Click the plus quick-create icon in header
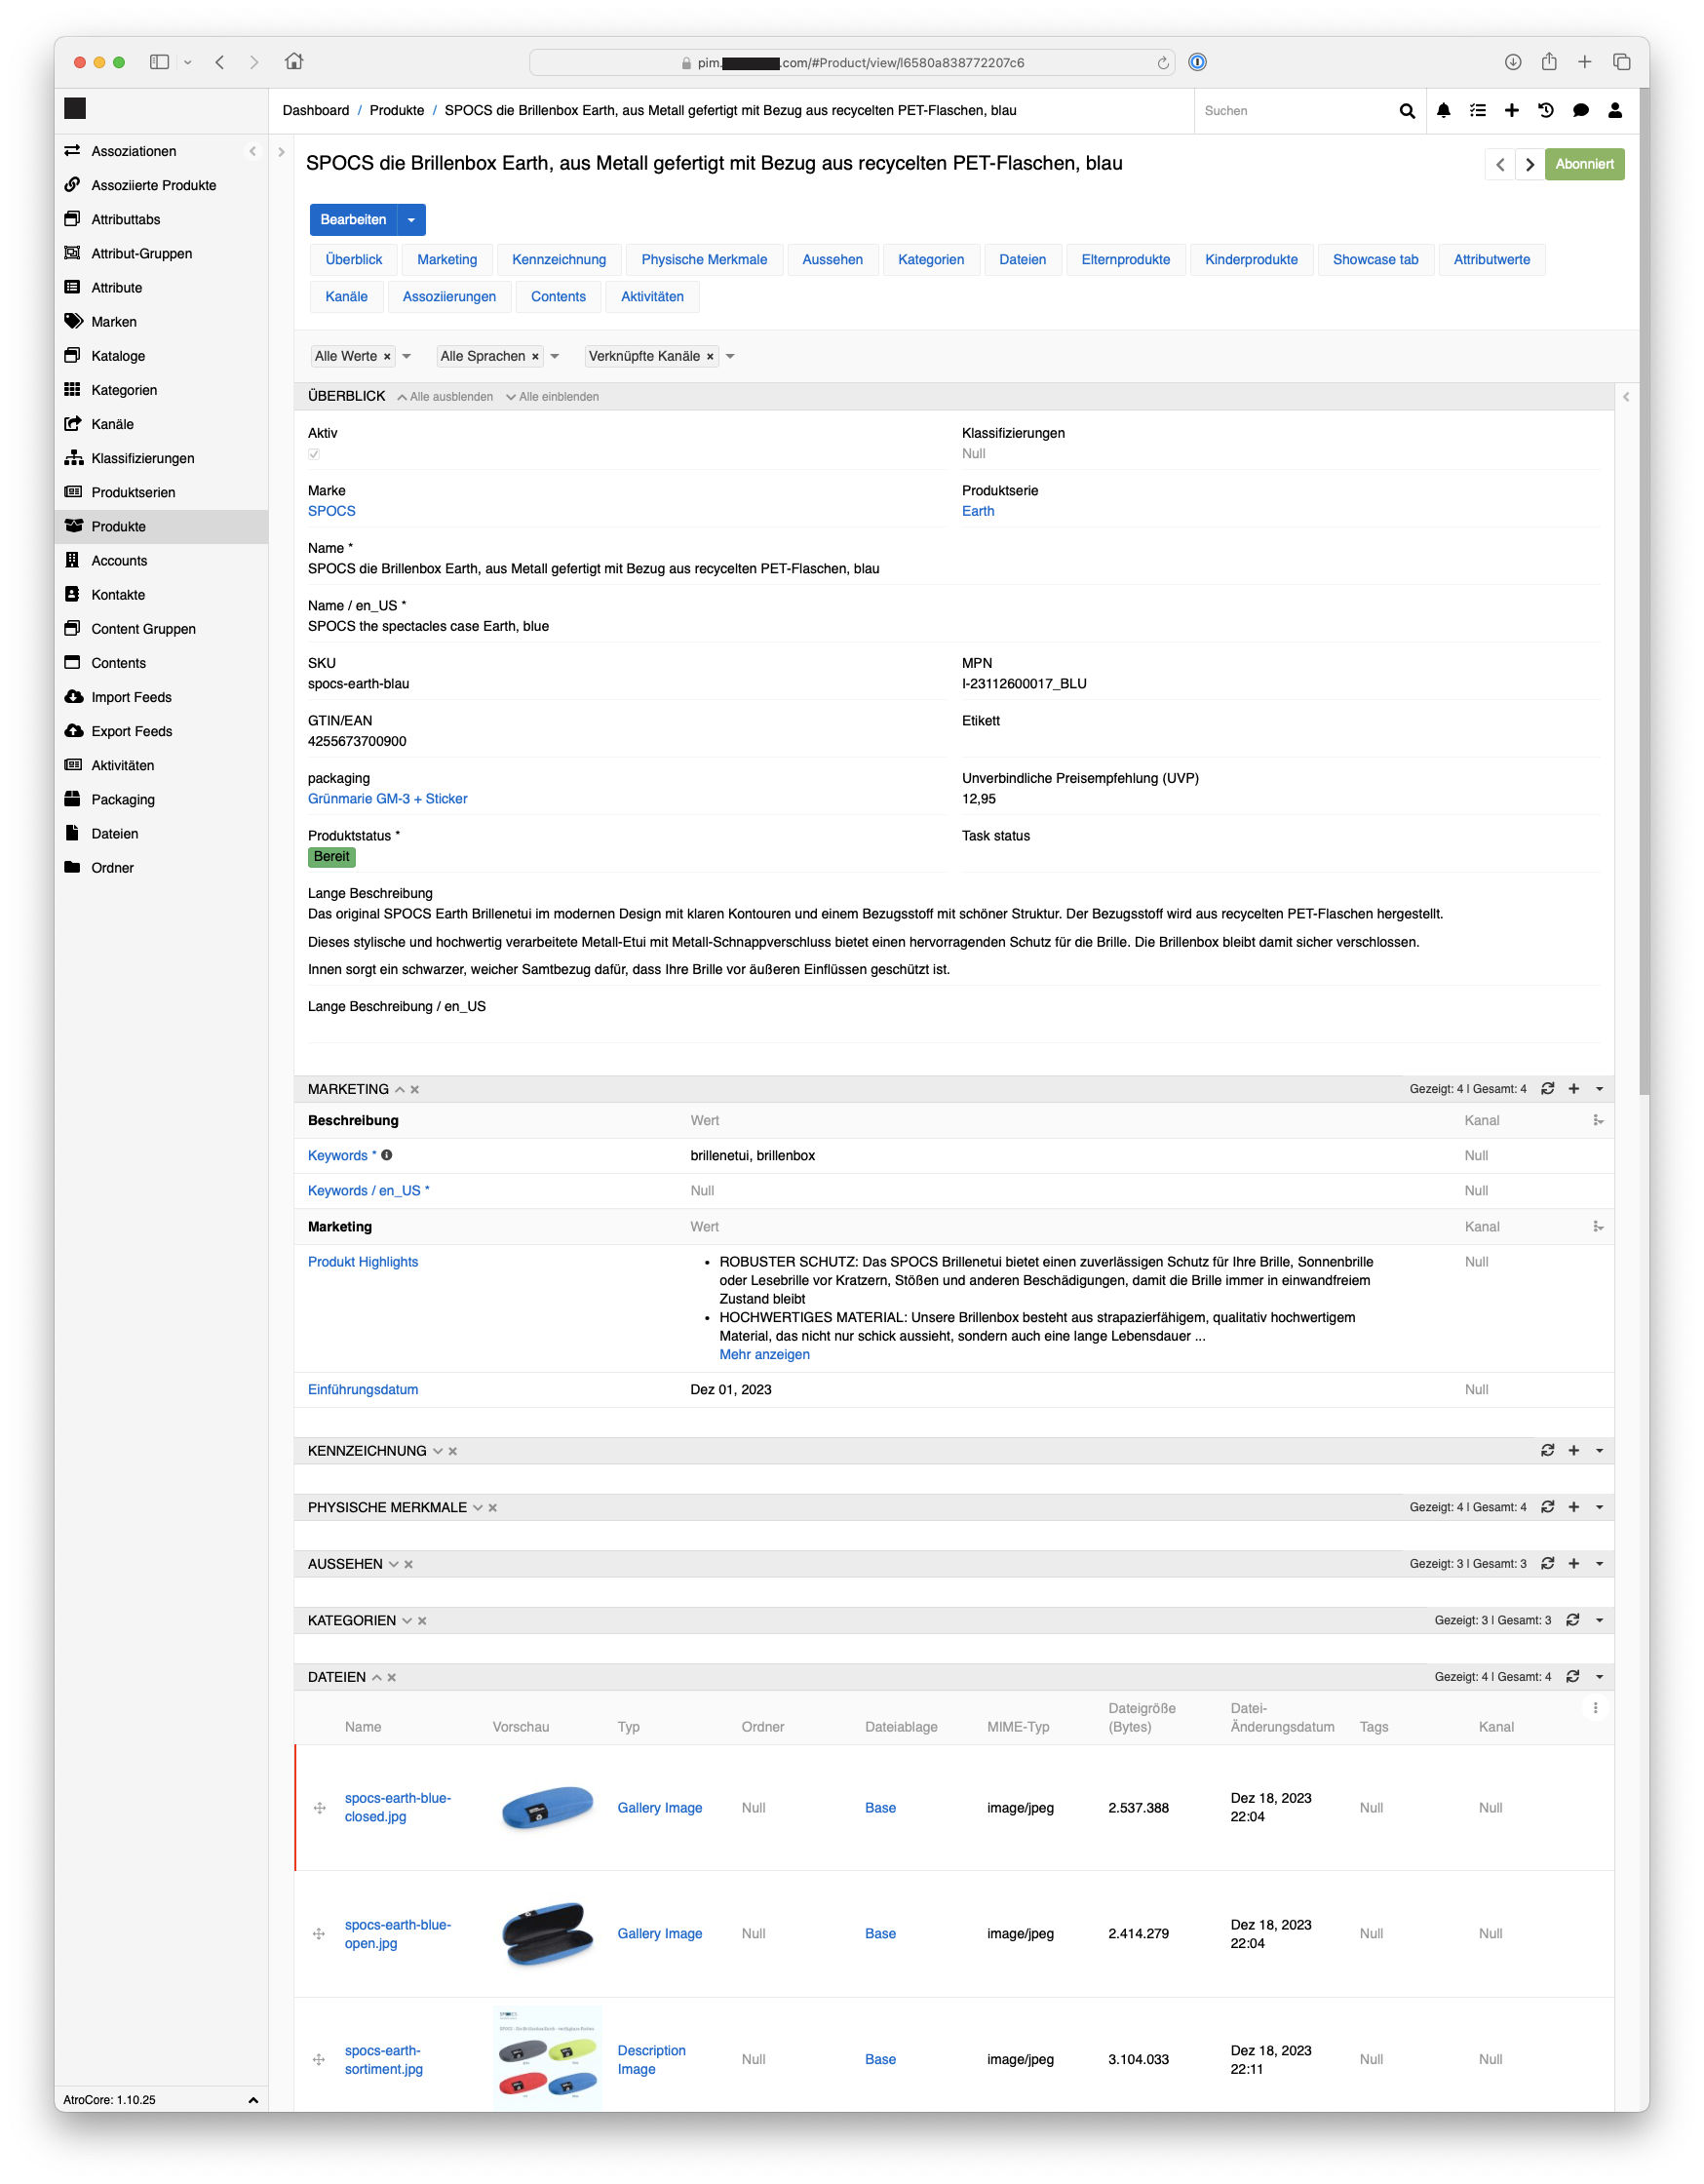This screenshot has width=1704, height=2184. (x=1511, y=111)
